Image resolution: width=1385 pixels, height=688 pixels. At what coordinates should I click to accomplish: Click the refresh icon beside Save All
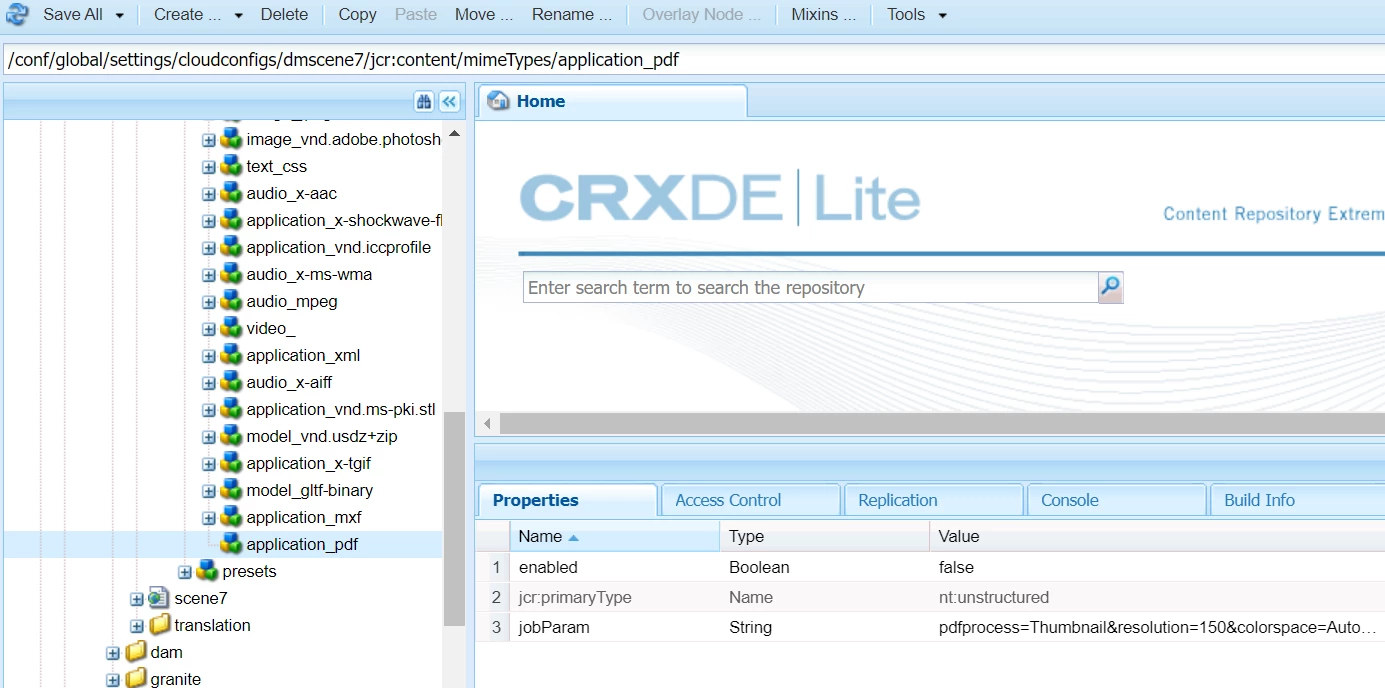[x=17, y=14]
